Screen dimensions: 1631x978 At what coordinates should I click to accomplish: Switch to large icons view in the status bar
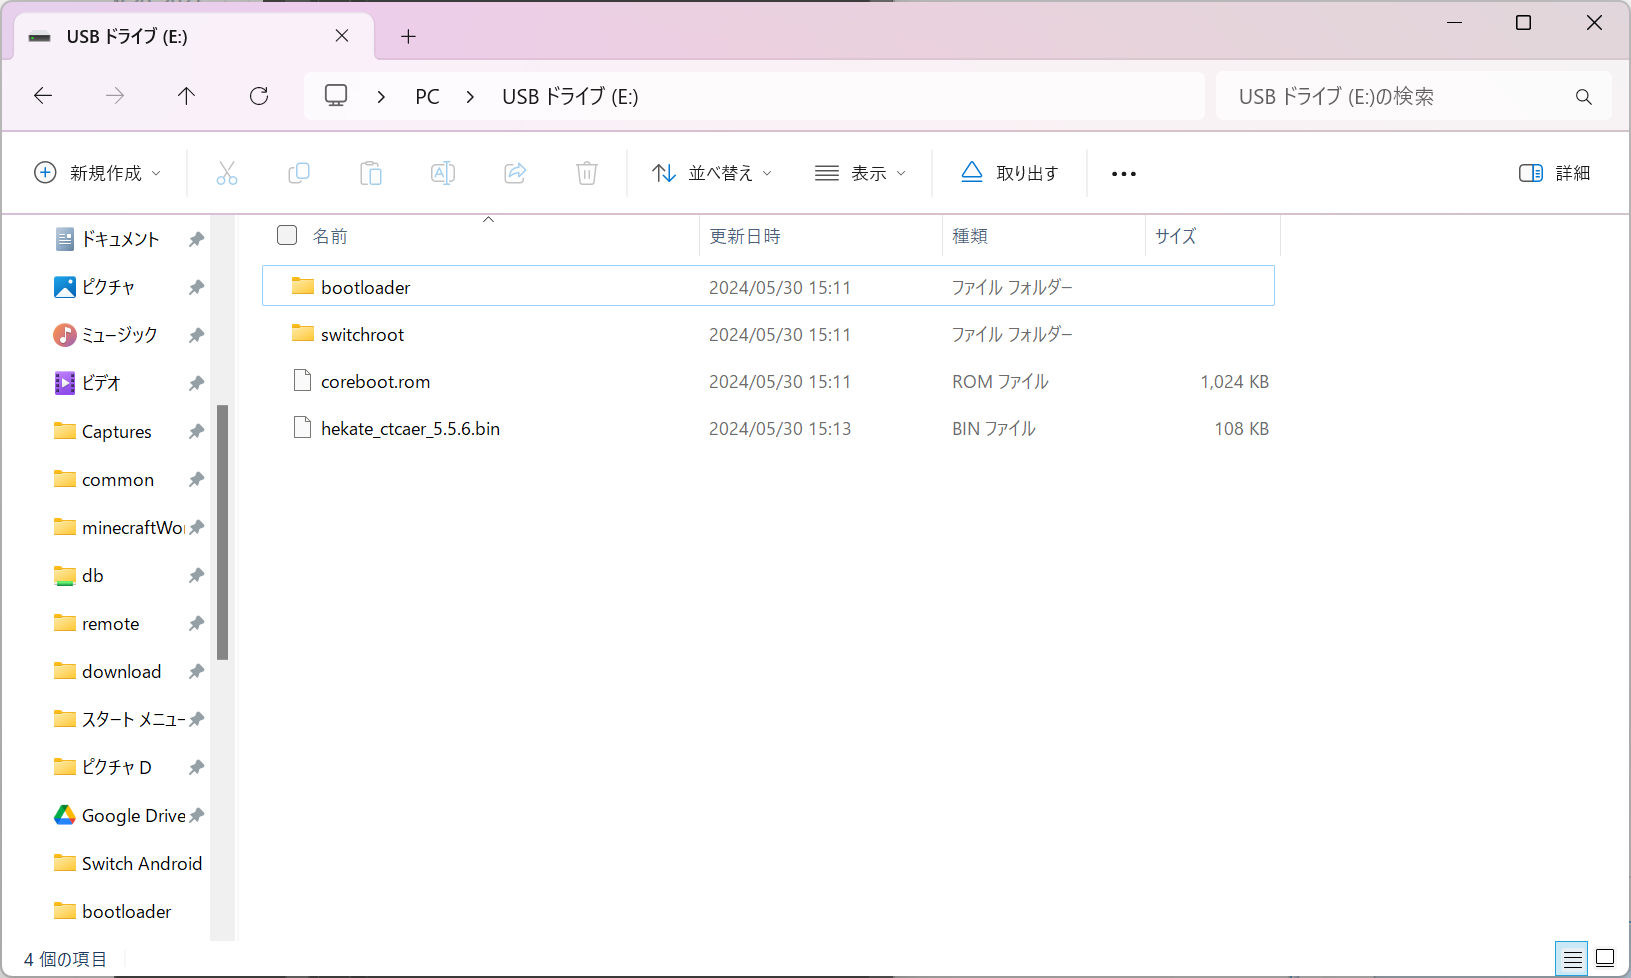pyautogui.click(x=1605, y=958)
